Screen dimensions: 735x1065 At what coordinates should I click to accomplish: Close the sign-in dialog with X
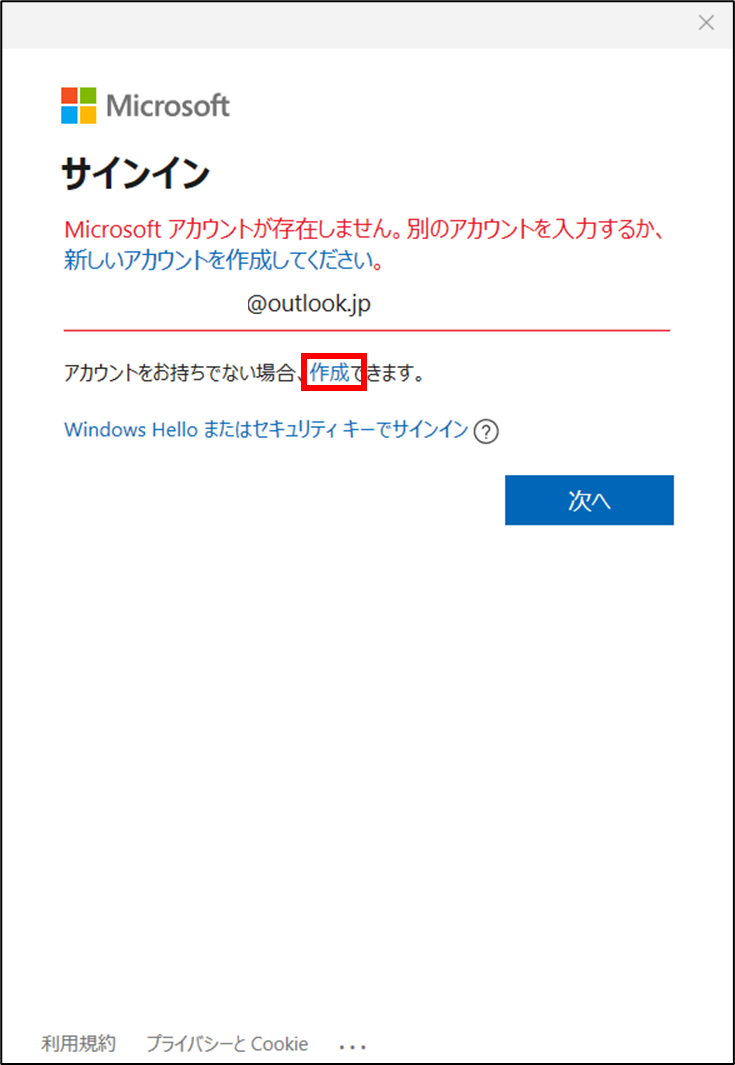(706, 23)
